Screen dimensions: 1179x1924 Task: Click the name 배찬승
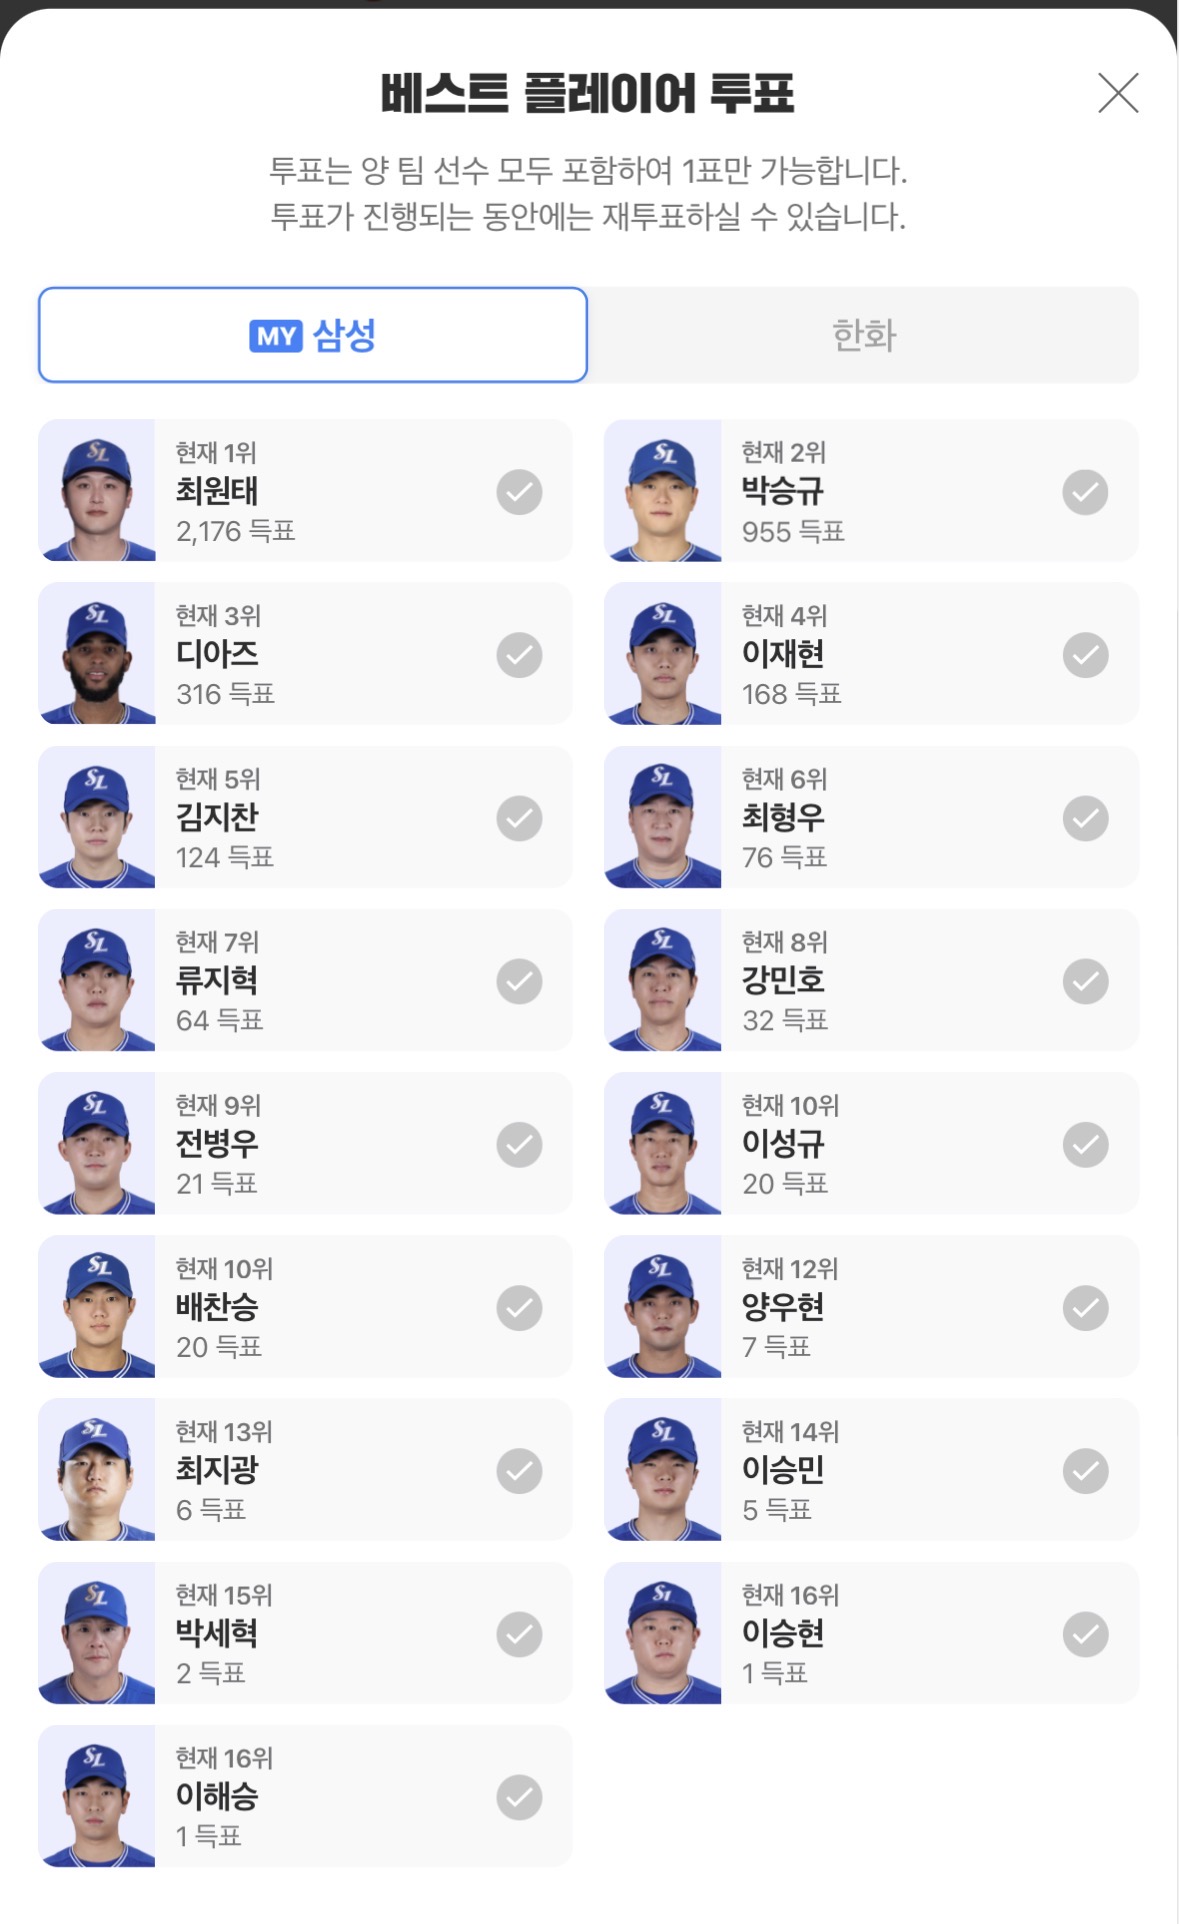point(217,1306)
